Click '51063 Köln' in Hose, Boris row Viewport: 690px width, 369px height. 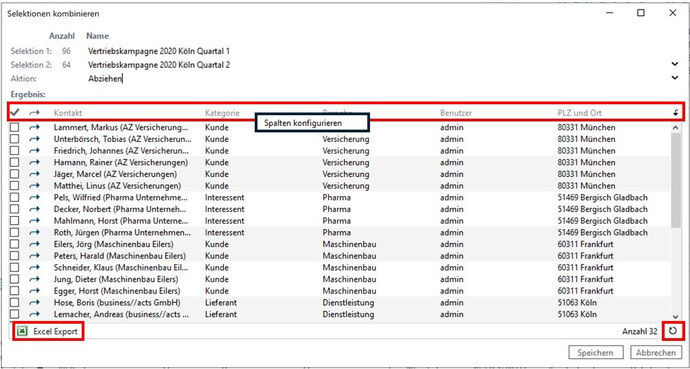(577, 303)
